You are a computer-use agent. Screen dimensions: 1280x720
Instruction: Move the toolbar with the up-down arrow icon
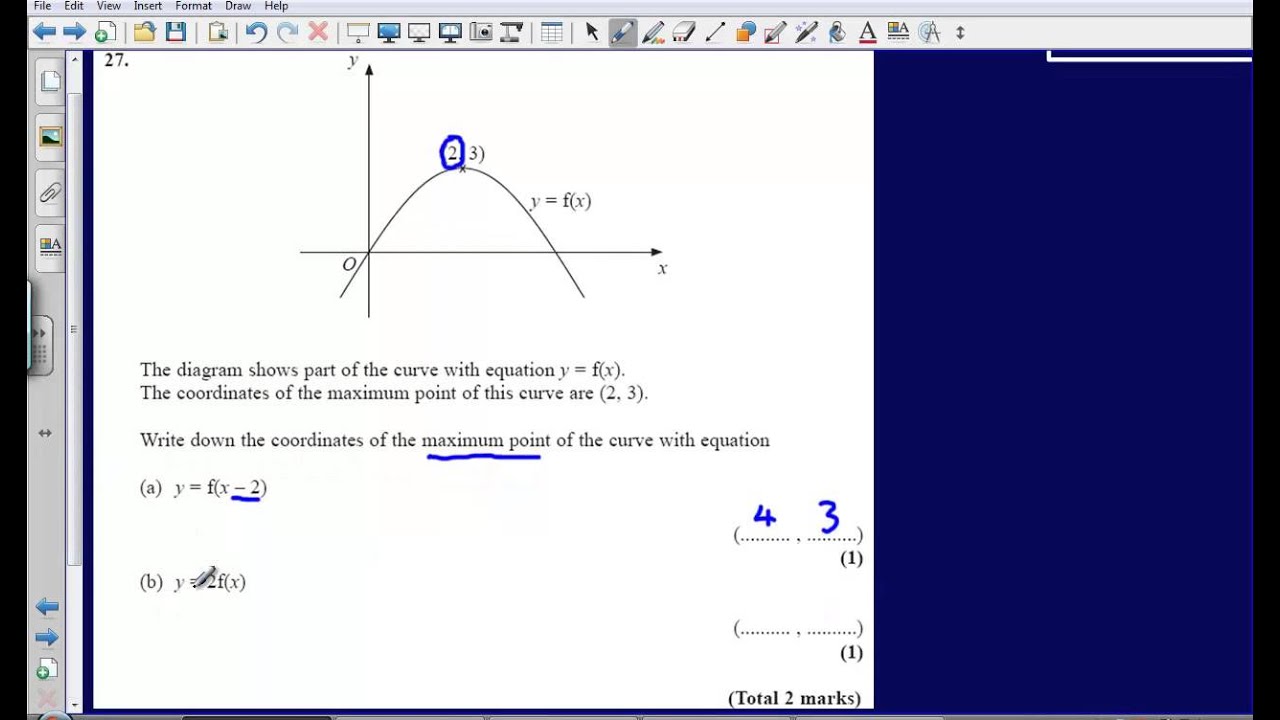pos(960,32)
